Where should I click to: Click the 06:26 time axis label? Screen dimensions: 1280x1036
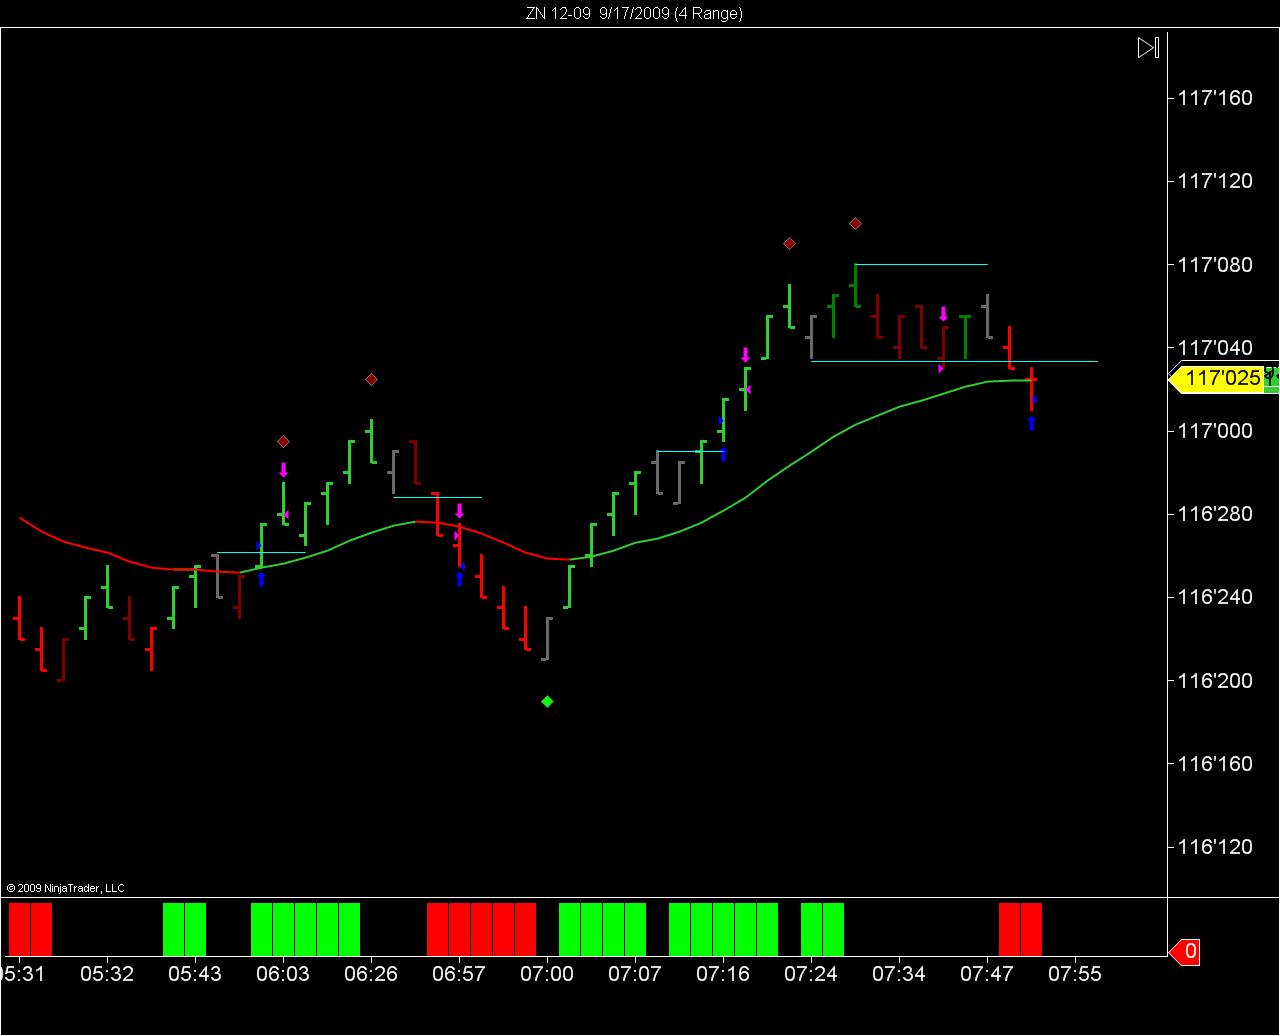pyautogui.click(x=371, y=973)
